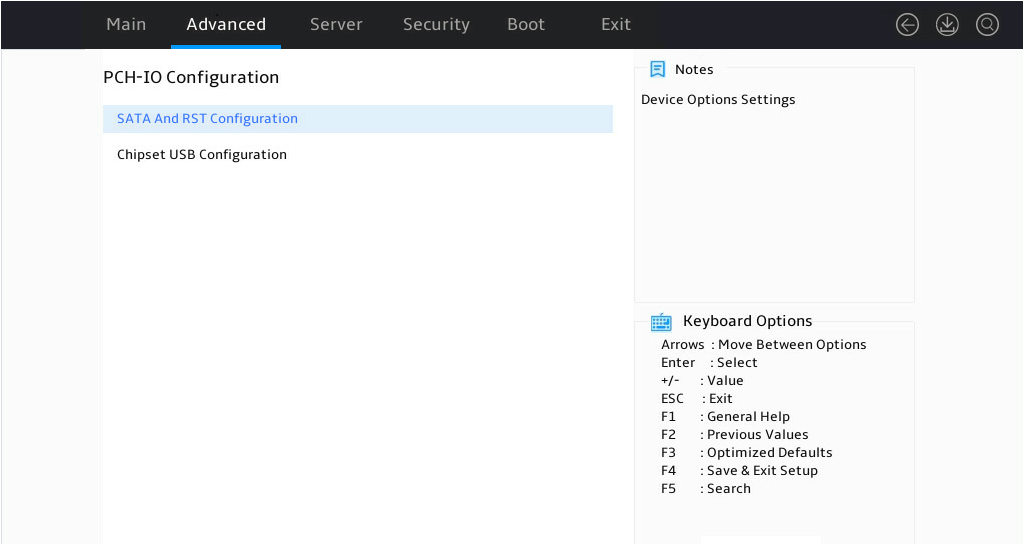Click the 'F2 : Previous Values' line
The width and height of the screenshot is (1023, 544).
pos(734,434)
